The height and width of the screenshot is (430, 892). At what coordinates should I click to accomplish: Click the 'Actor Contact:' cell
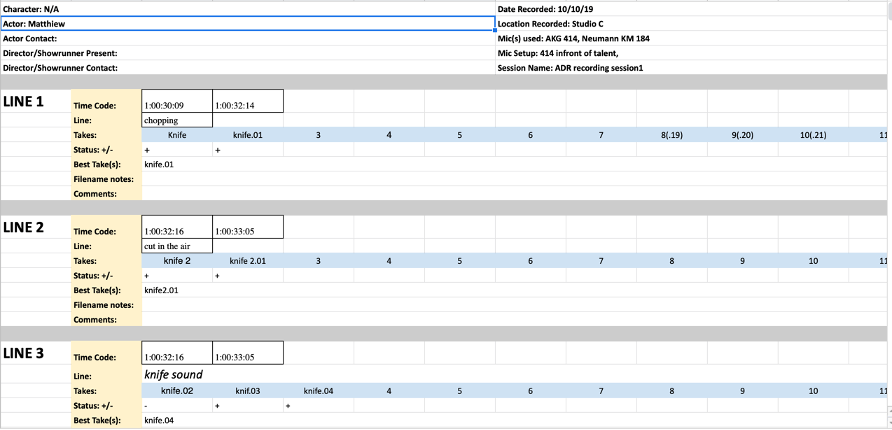247,39
